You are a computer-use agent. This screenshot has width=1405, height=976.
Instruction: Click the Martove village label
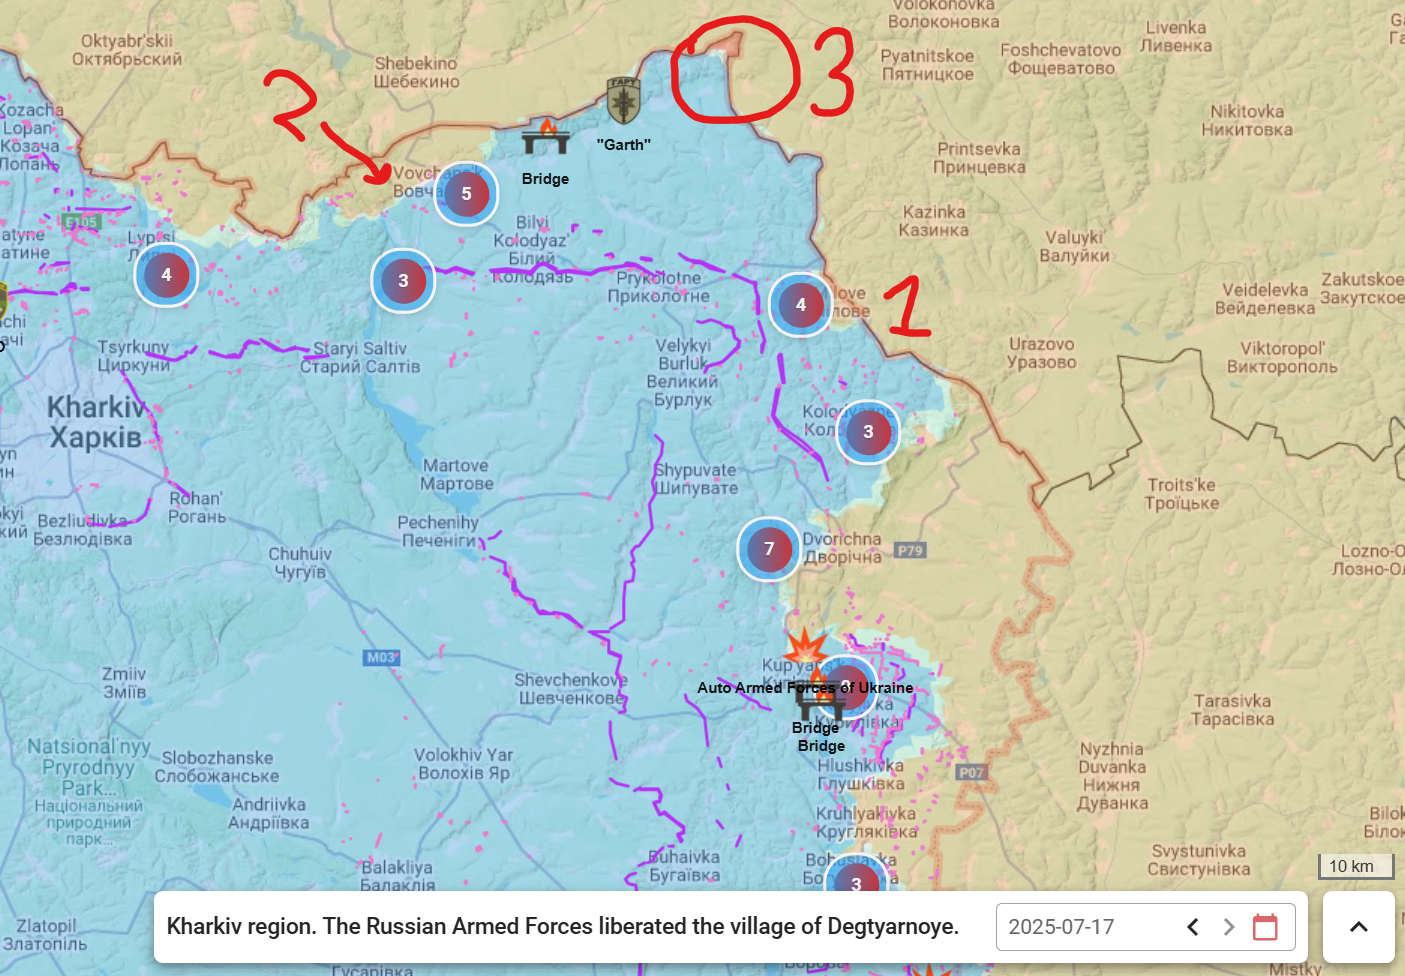457,475
